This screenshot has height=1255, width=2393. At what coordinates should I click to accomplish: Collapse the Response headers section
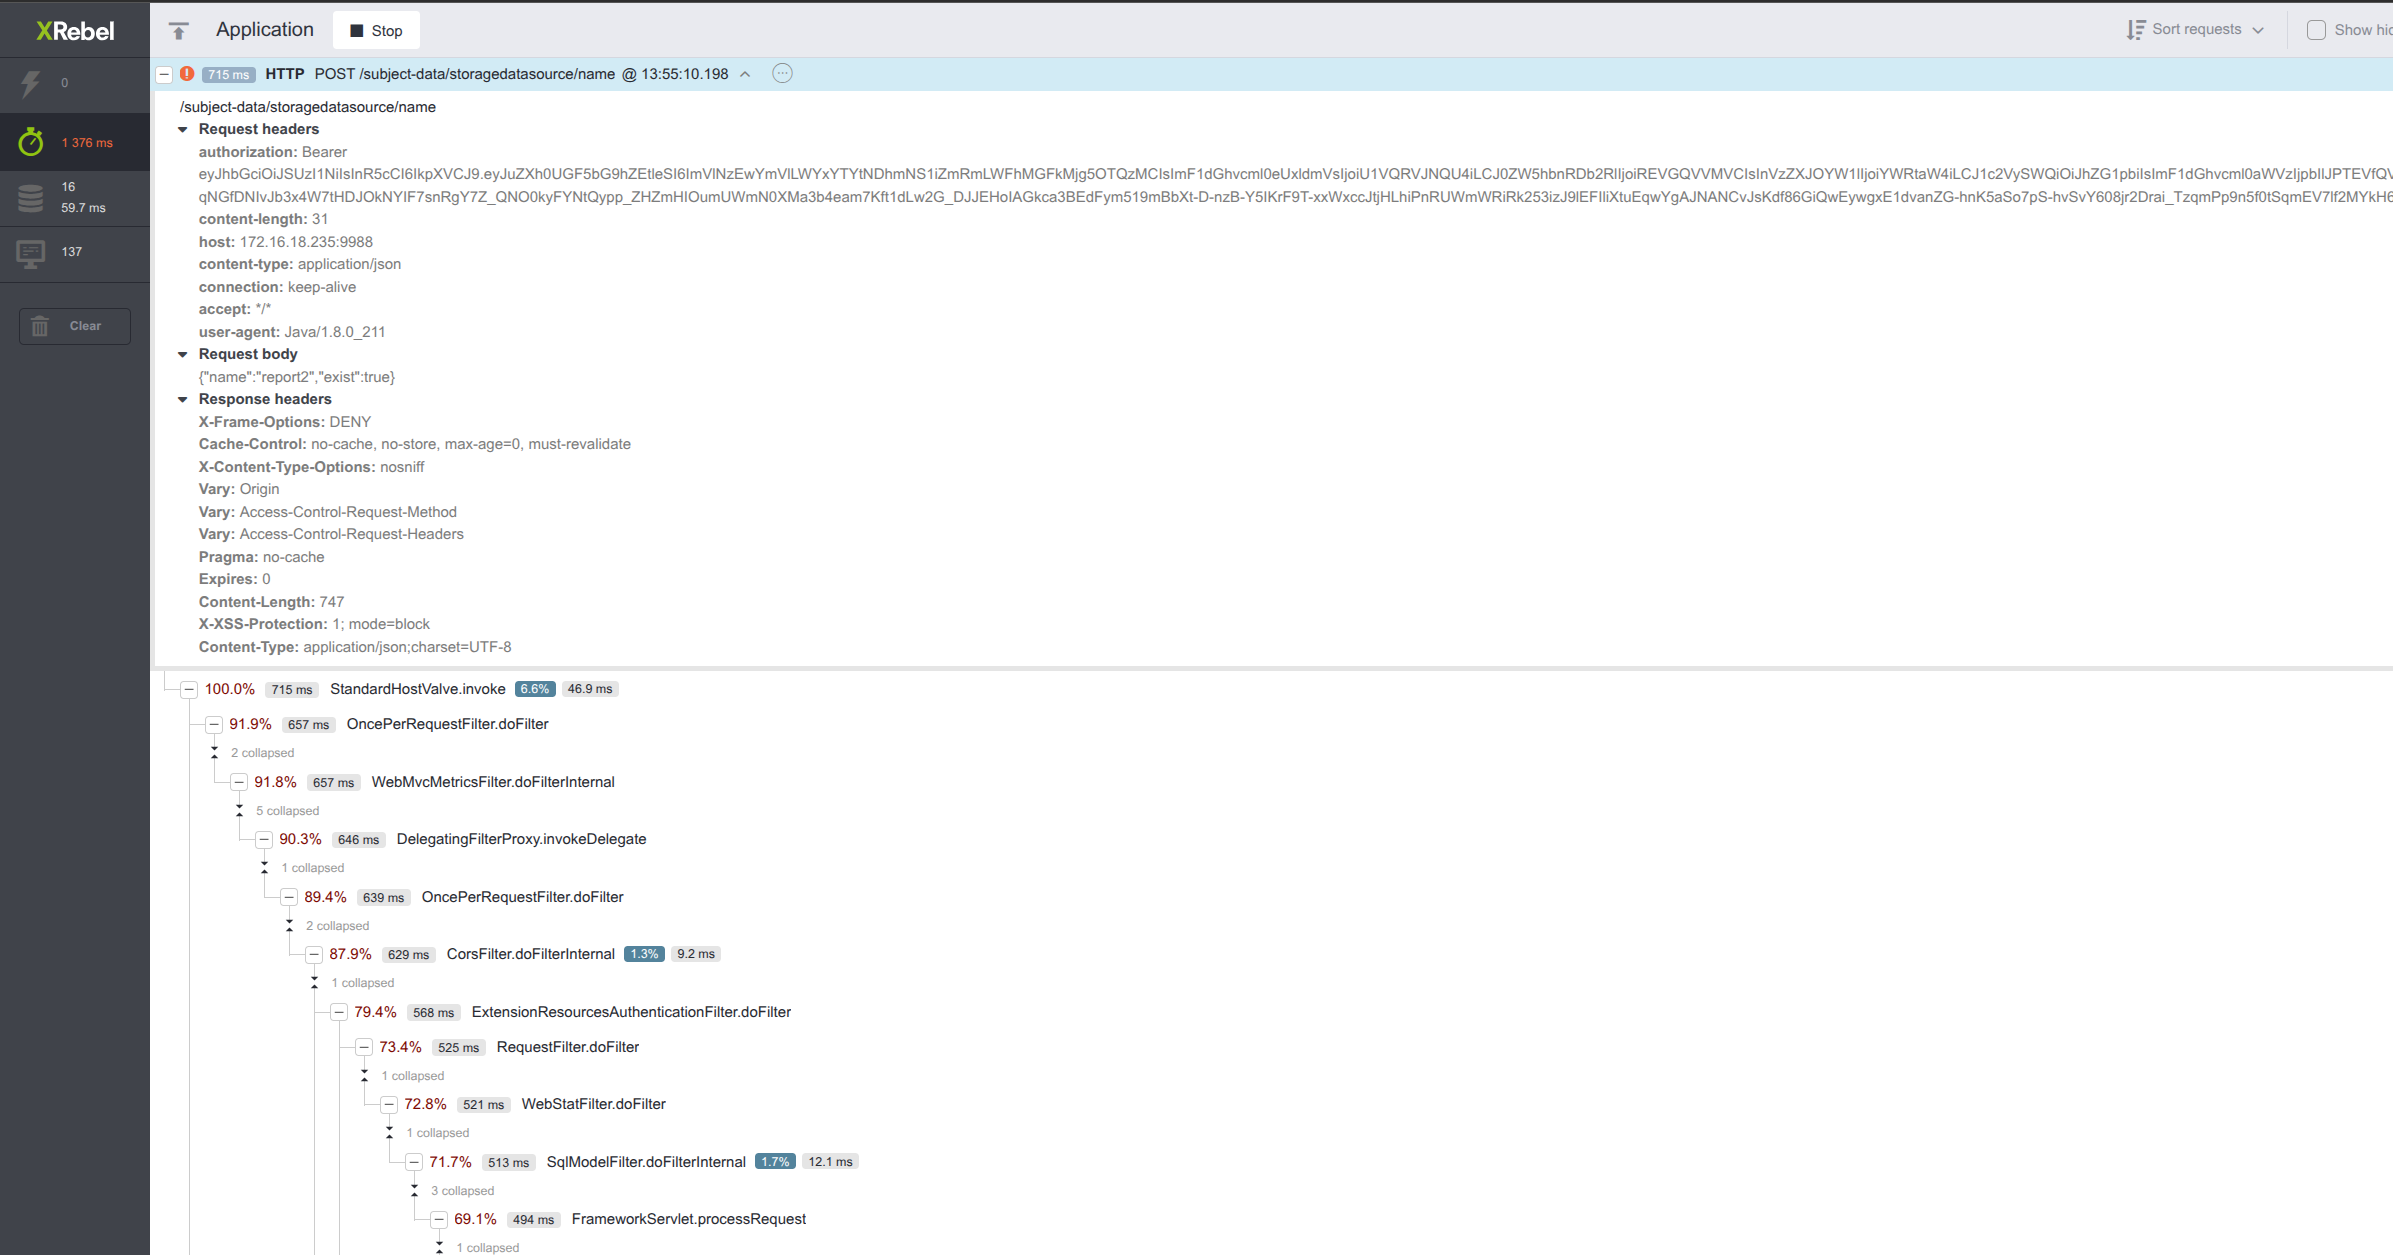coord(183,399)
